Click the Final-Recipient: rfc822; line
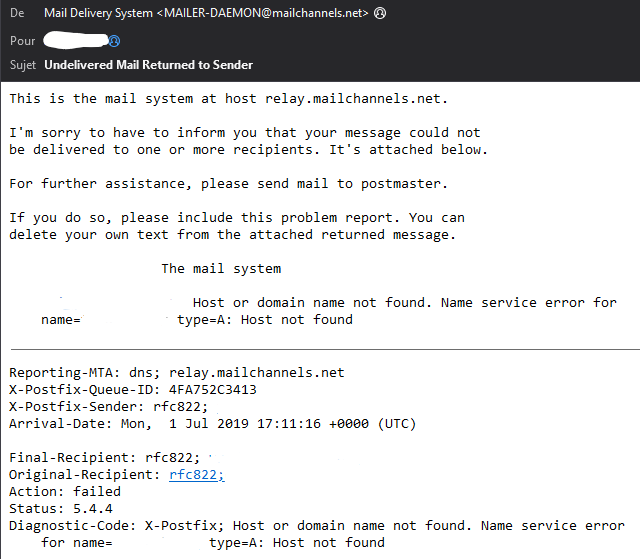640x559 pixels. click(x=104, y=457)
